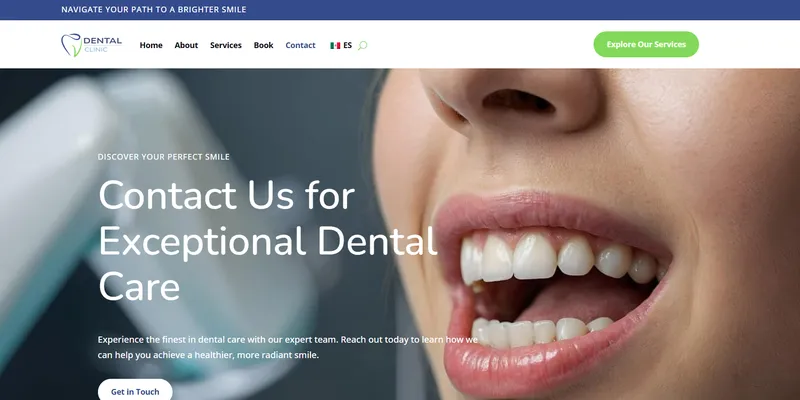Select the Contact navigation item

coord(300,45)
